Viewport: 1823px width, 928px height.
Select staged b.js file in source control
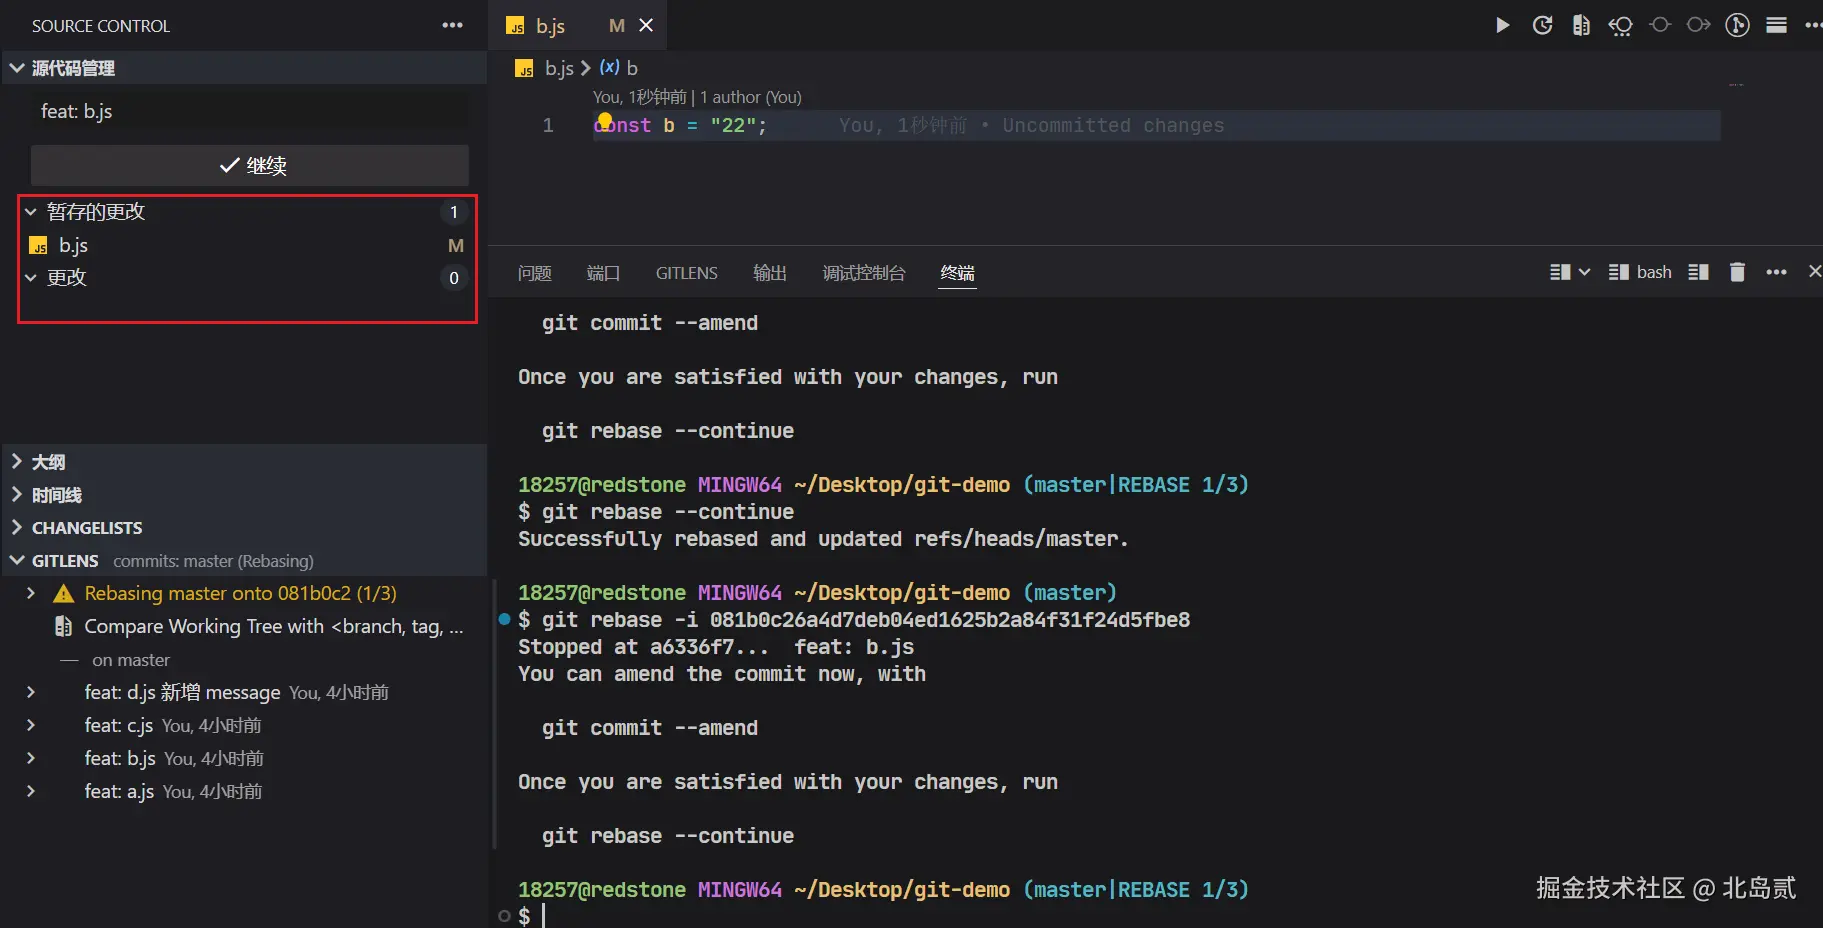74,245
